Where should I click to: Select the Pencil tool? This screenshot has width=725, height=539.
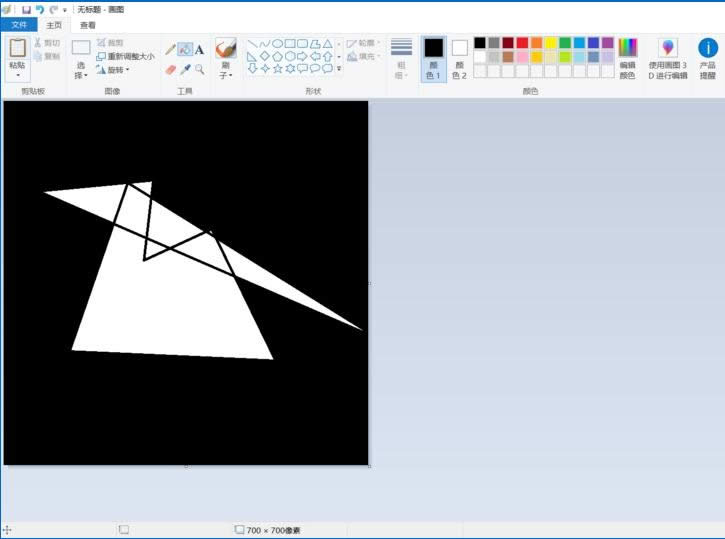coord(170,49)
